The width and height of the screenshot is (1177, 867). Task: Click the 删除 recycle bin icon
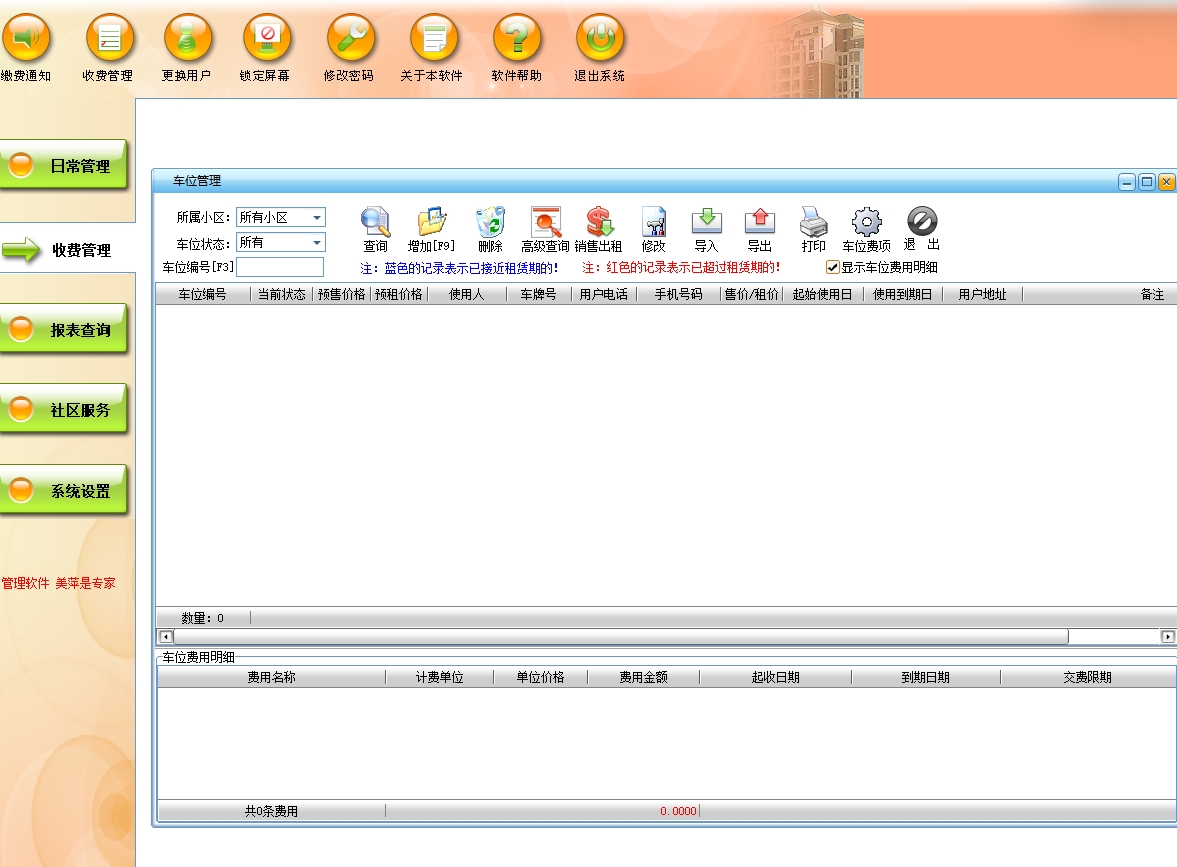490,222
